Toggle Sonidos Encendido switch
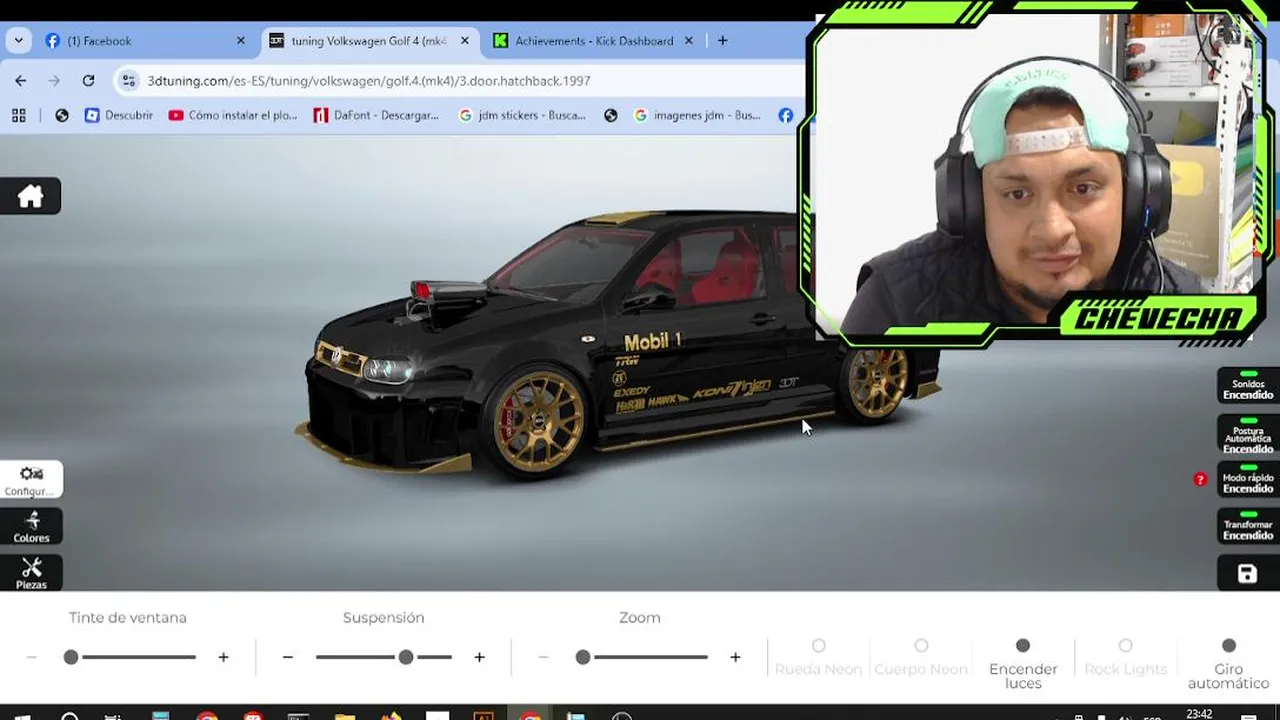Image resolution: width=1280 pixels, height=720 pixels. (1248, 385)
